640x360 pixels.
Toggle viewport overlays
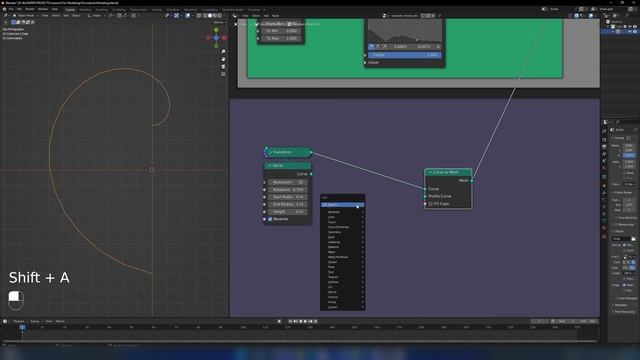[188, 16]
